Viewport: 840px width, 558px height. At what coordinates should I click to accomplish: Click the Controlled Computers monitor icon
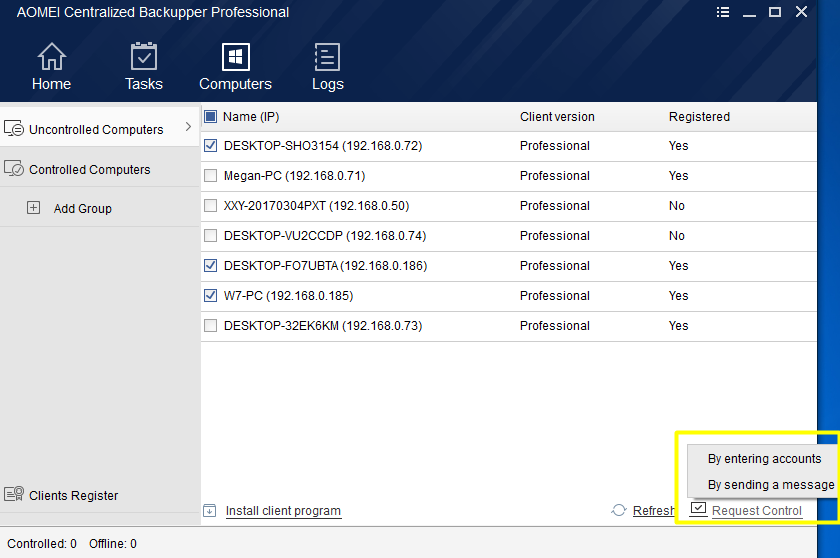[x=14, y=169]
